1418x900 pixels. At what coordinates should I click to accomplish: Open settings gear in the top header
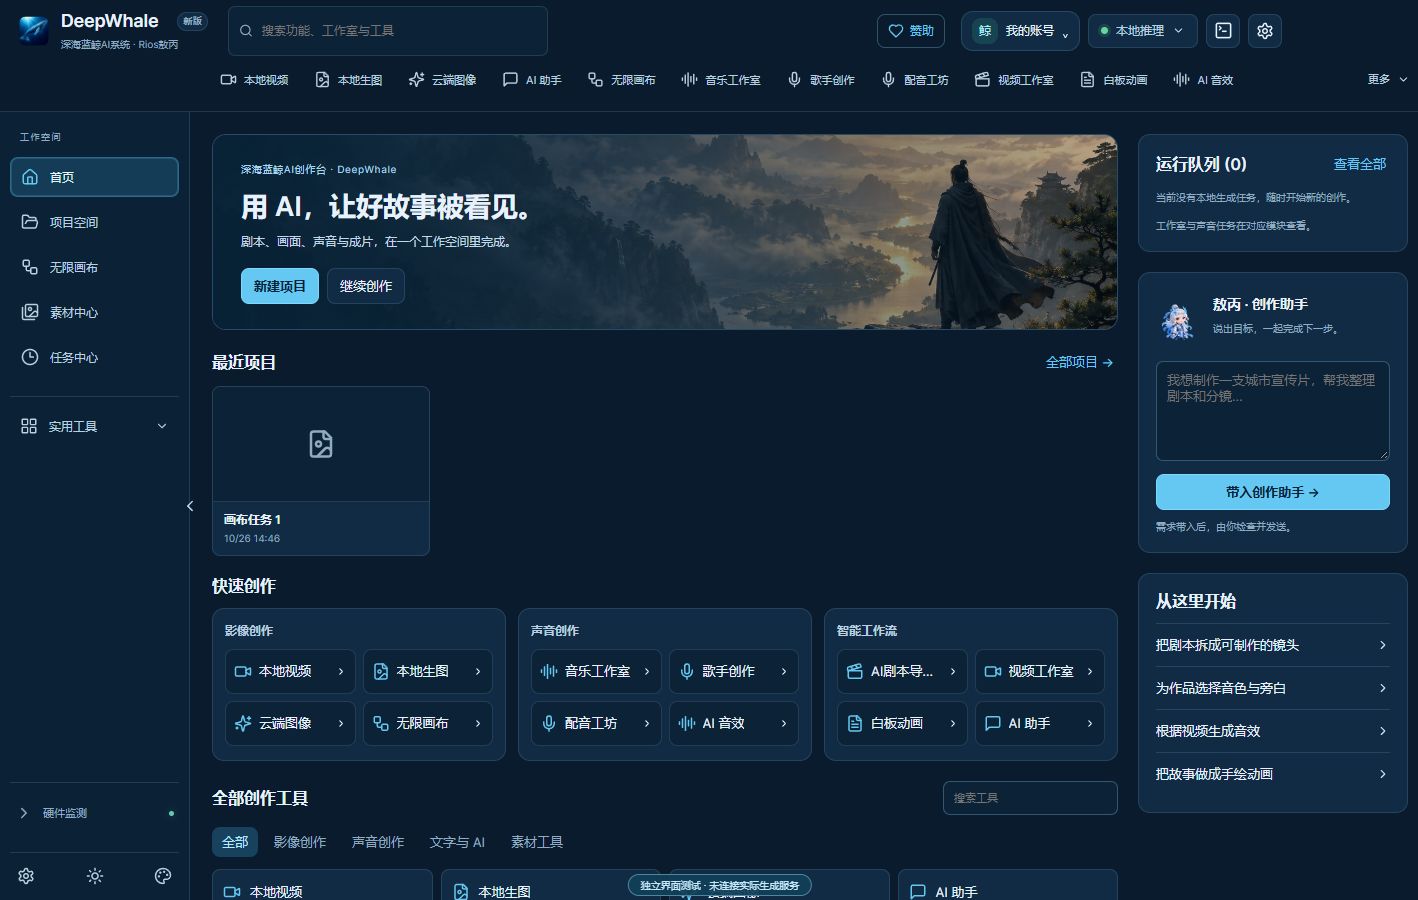point(1265,31)
